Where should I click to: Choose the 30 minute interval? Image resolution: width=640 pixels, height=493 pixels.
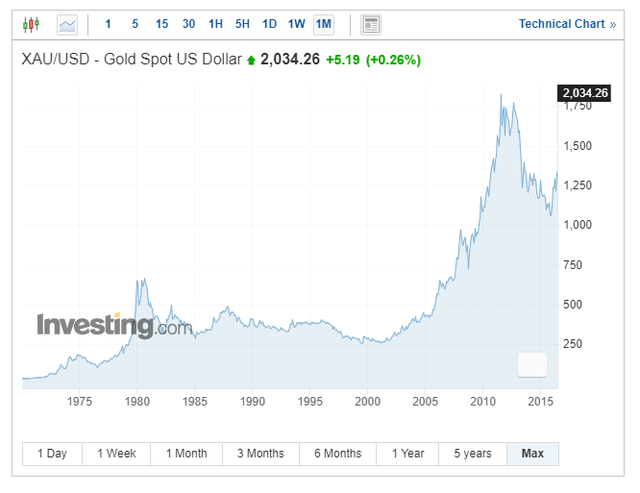[x=189, y=24]
